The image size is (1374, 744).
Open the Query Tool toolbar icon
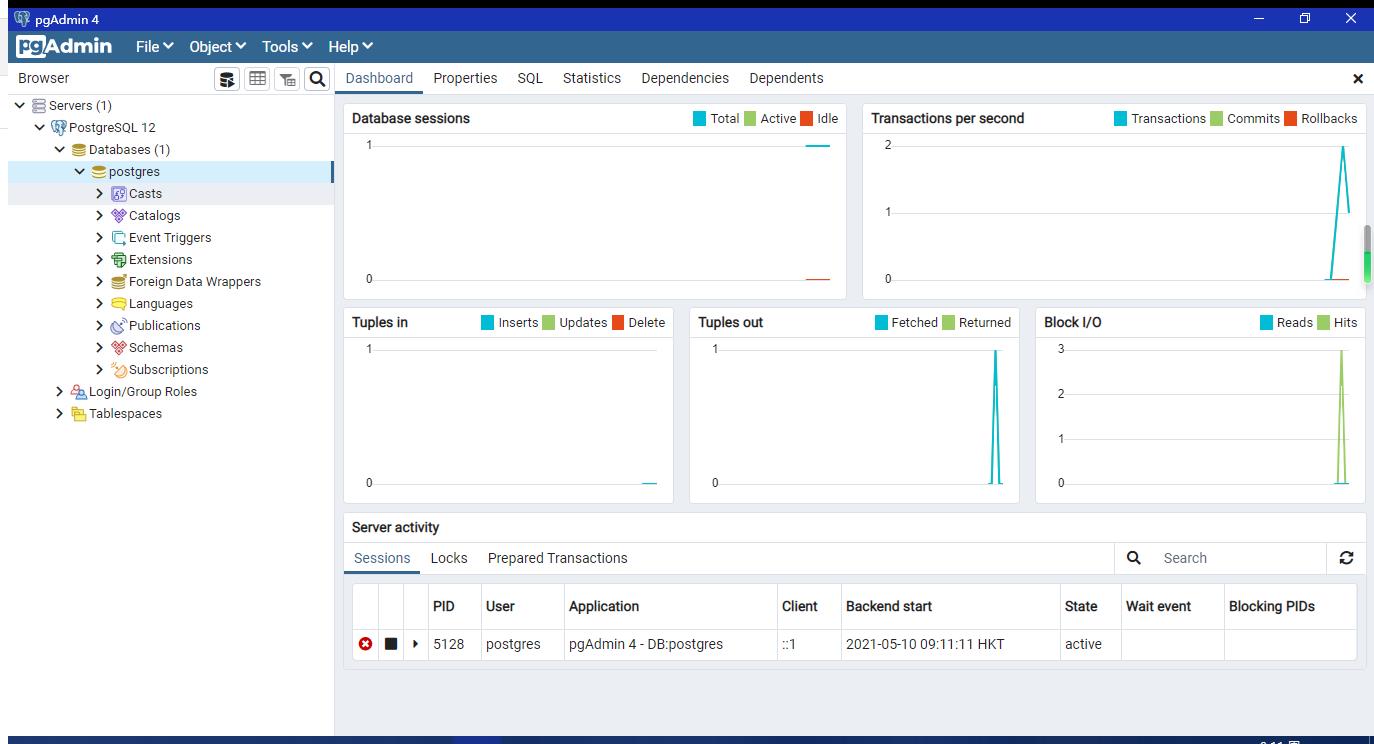[x=227, y=78]
